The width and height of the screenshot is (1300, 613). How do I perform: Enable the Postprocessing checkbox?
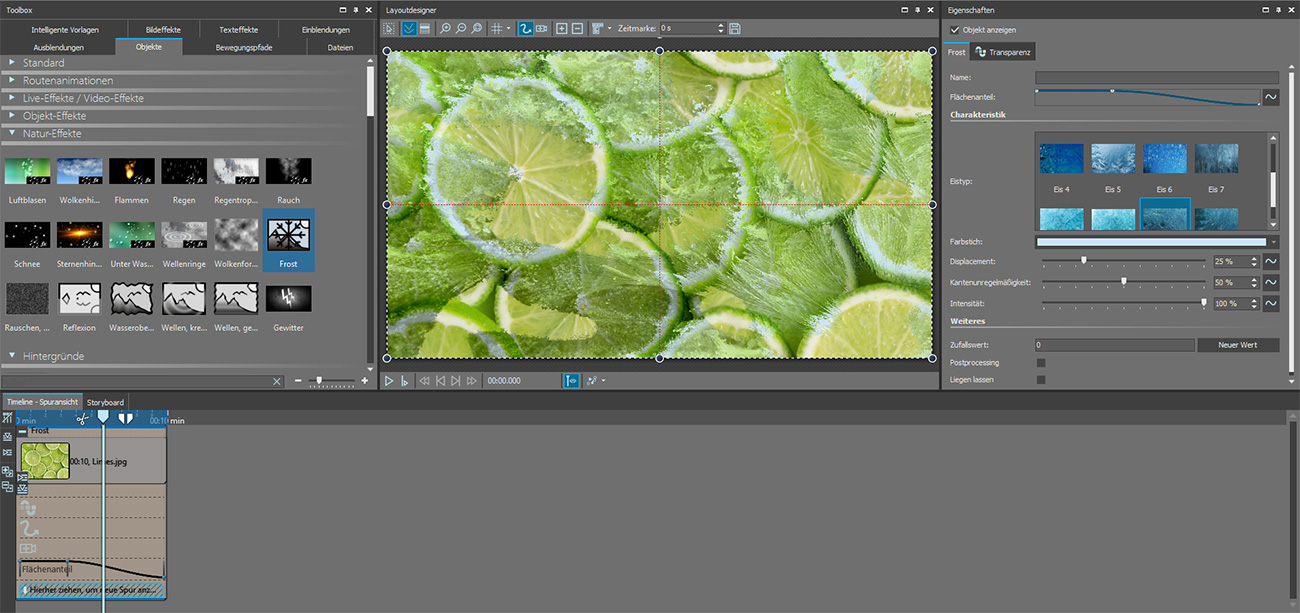point(1041,363)
